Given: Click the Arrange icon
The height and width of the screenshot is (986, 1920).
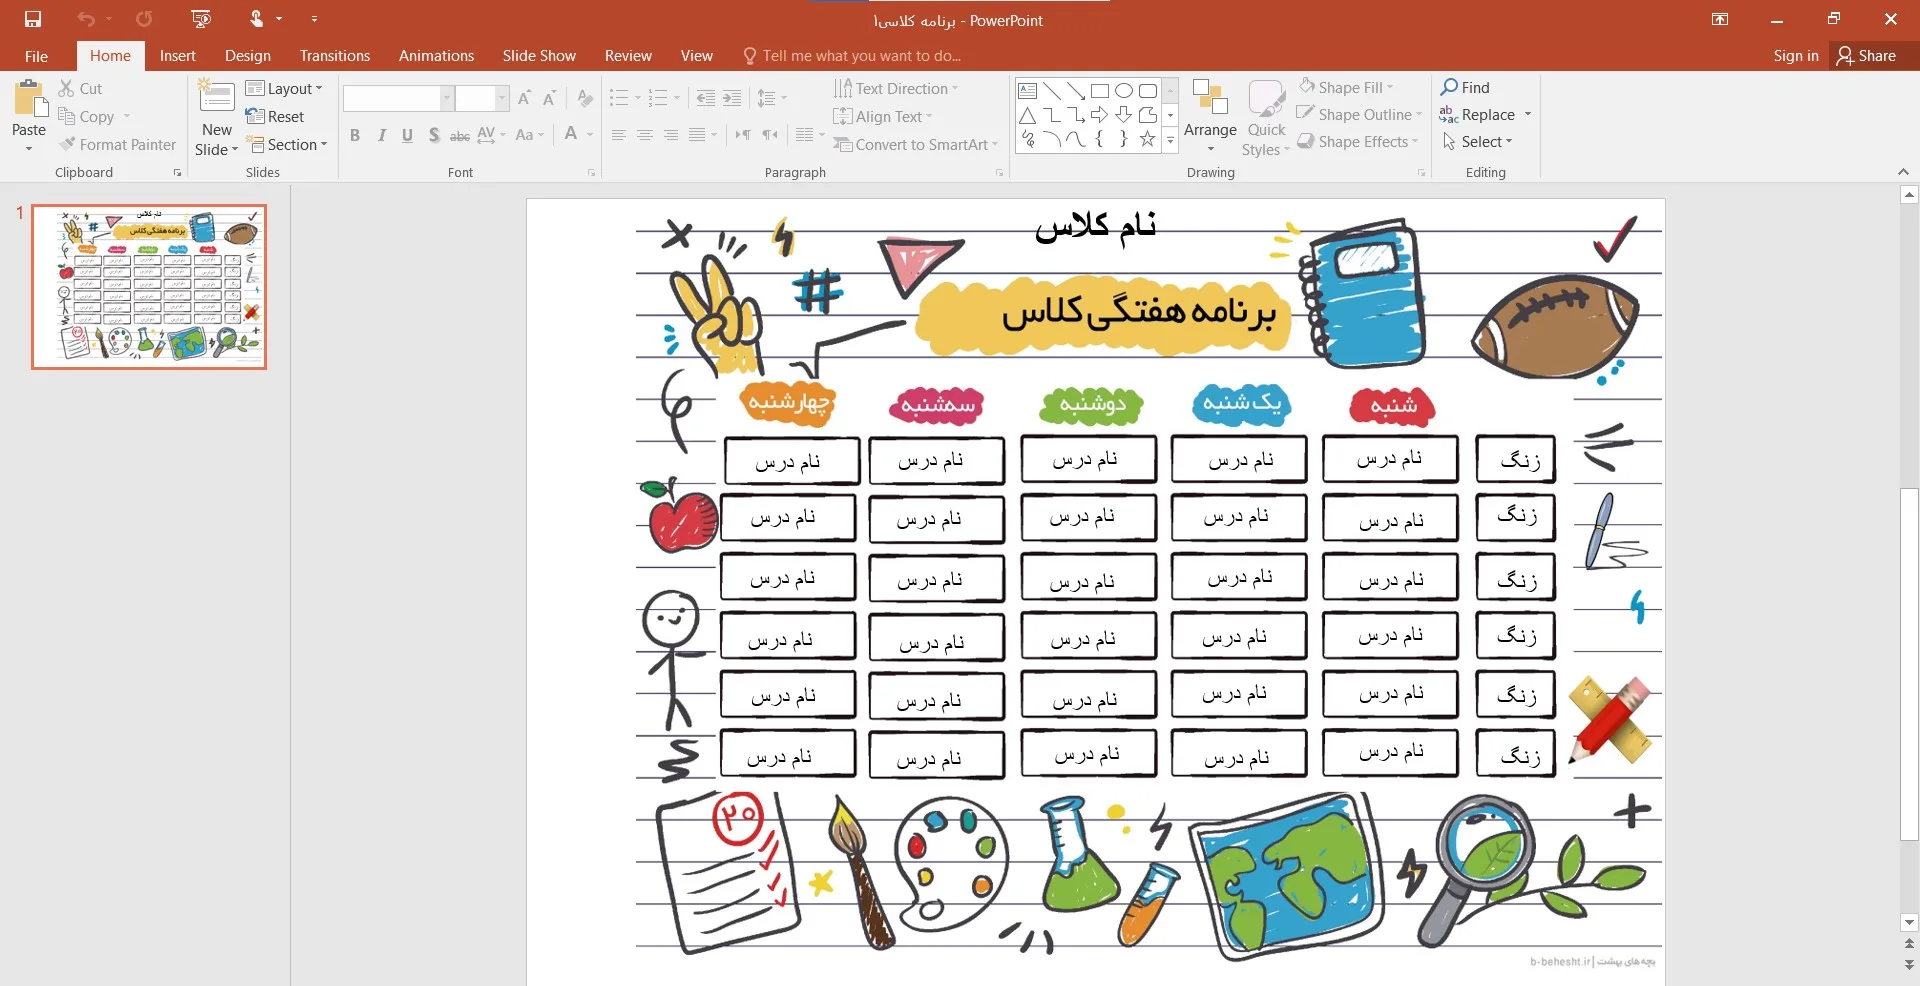Looking at the screenshot, I should coord(1210,98).
